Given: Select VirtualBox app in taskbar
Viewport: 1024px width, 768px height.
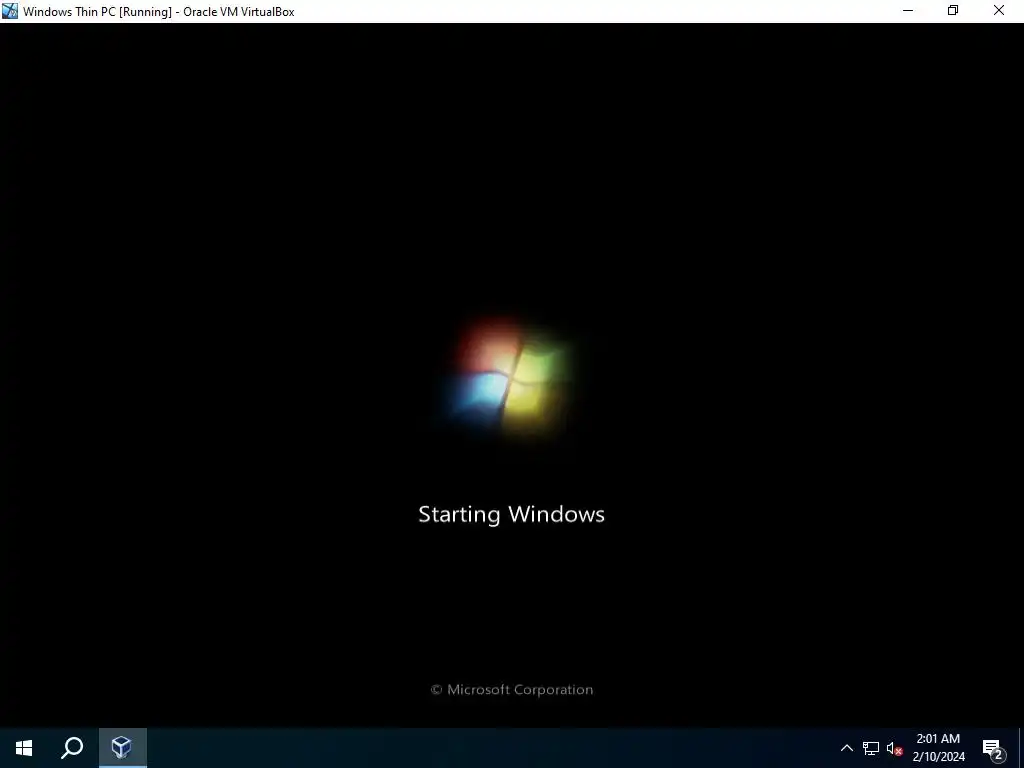Looking at the screenshot, I should point(122,748).
